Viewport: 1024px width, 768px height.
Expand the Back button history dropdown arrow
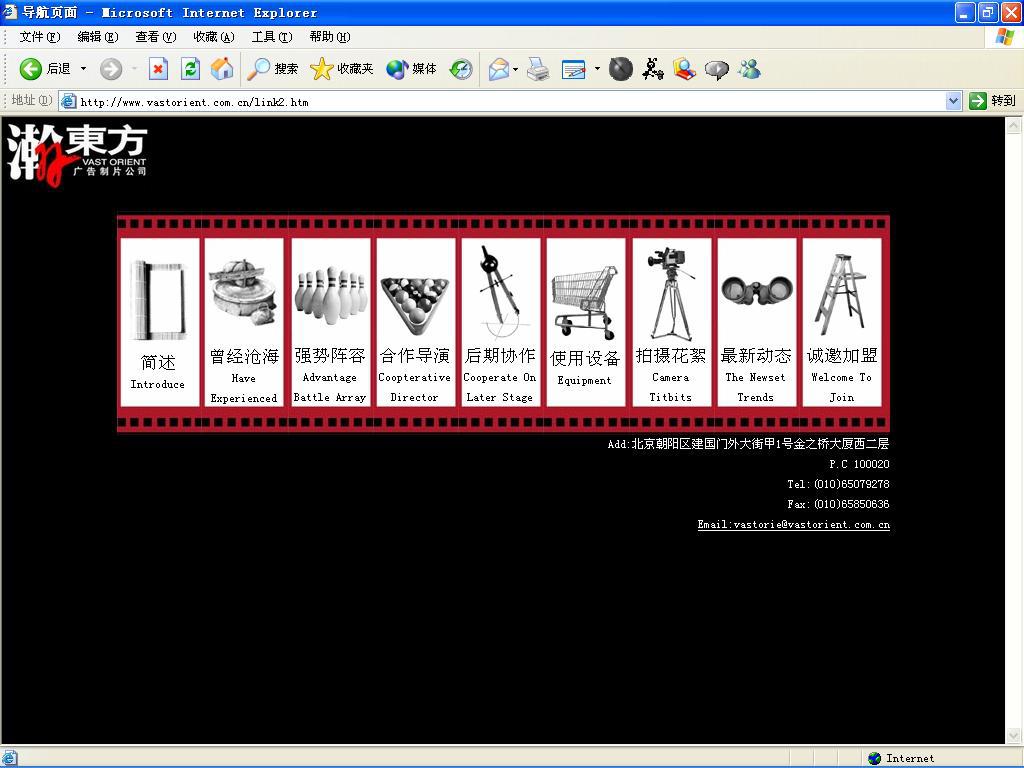(x=83, y=69)
